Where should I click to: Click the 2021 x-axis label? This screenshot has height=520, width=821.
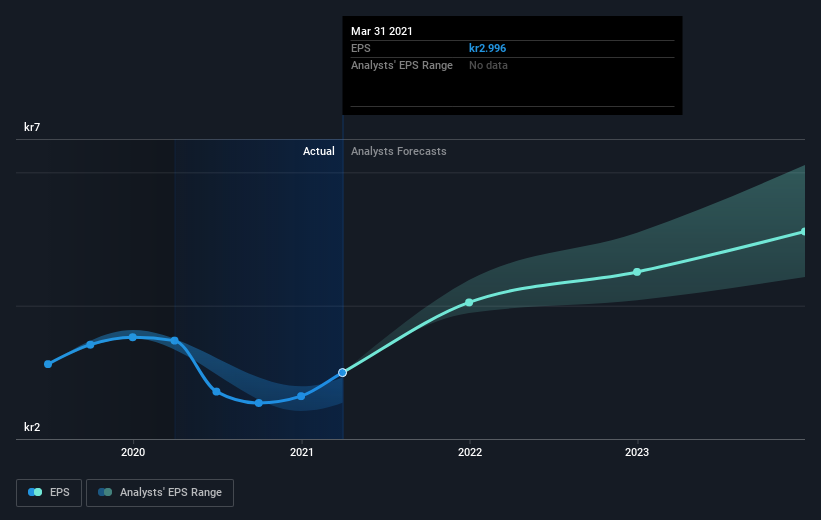click(x=301, y=452)
